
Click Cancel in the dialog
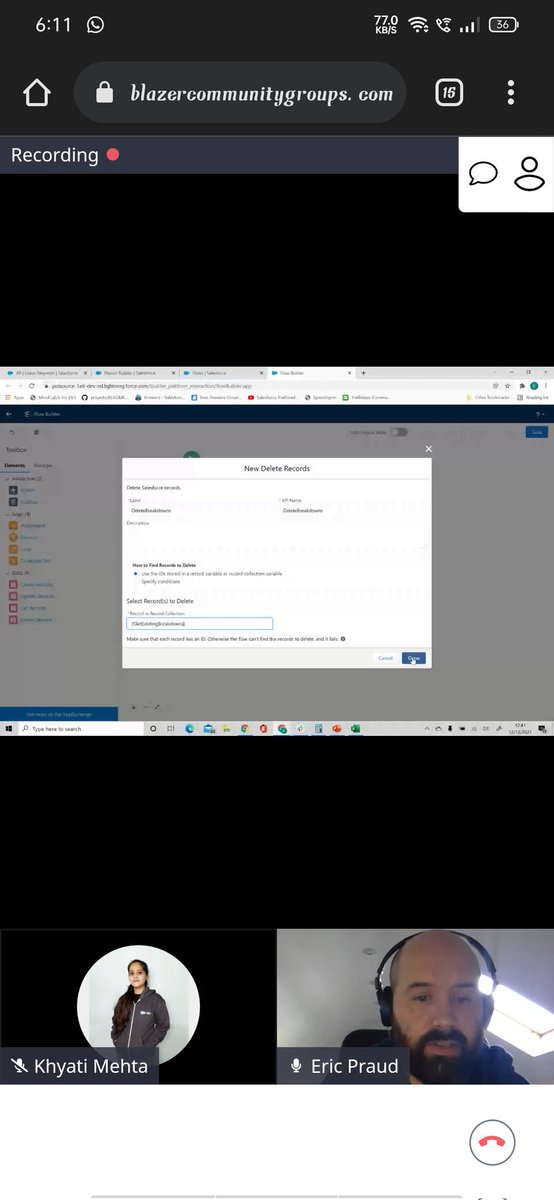(x=385, y=658)
